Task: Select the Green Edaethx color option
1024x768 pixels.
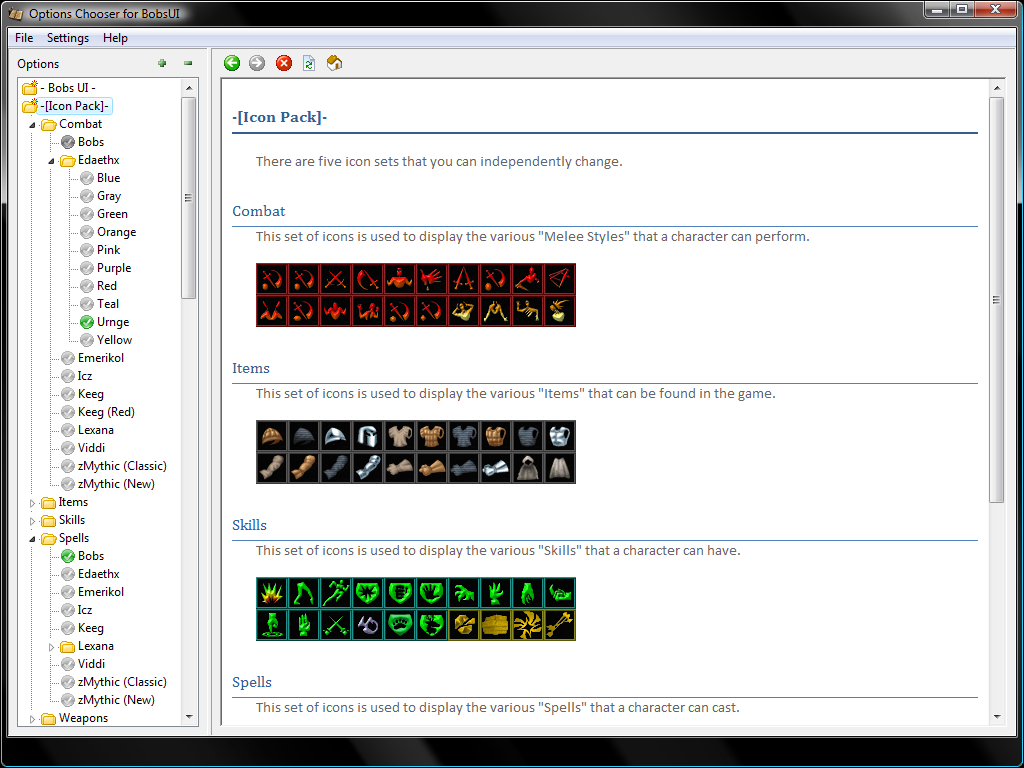Action: click(112, 214)
